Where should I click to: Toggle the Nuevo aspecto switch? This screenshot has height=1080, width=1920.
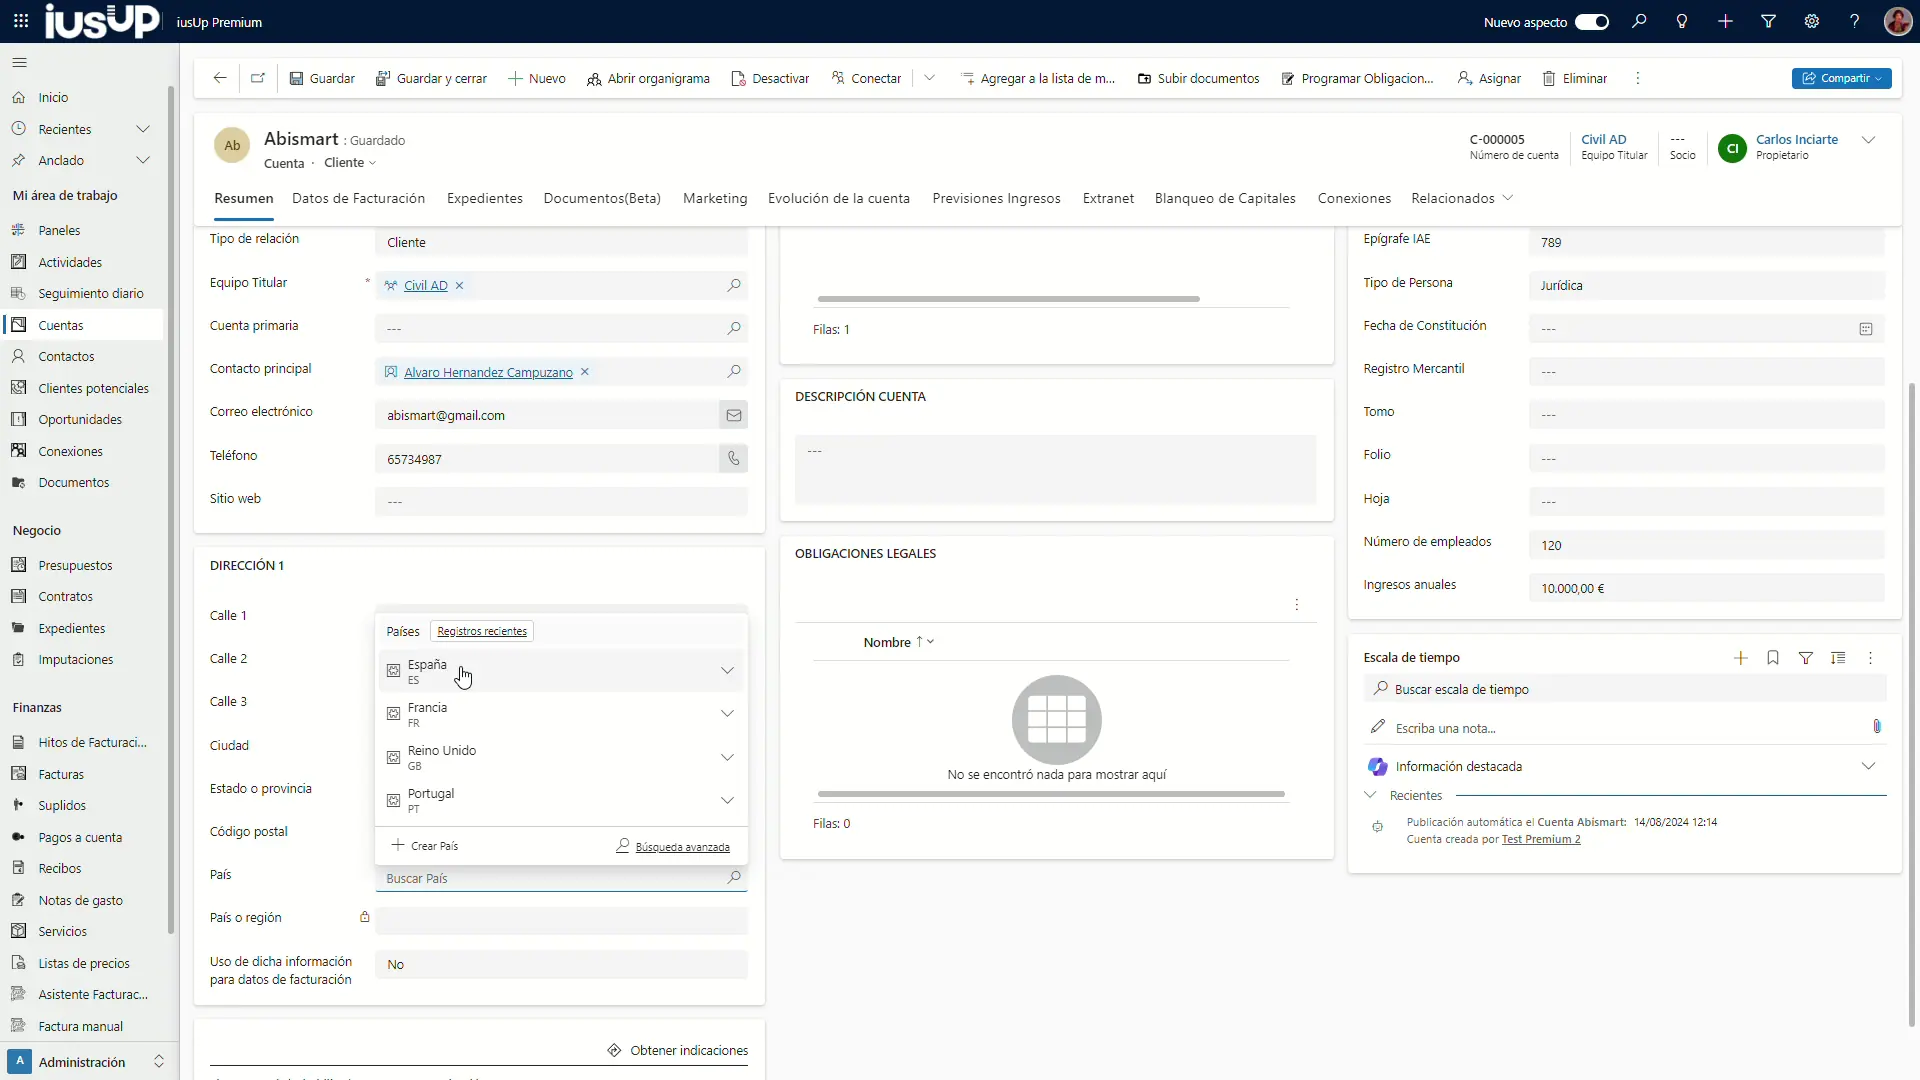pyautogui.click(x=1591, y=22)
